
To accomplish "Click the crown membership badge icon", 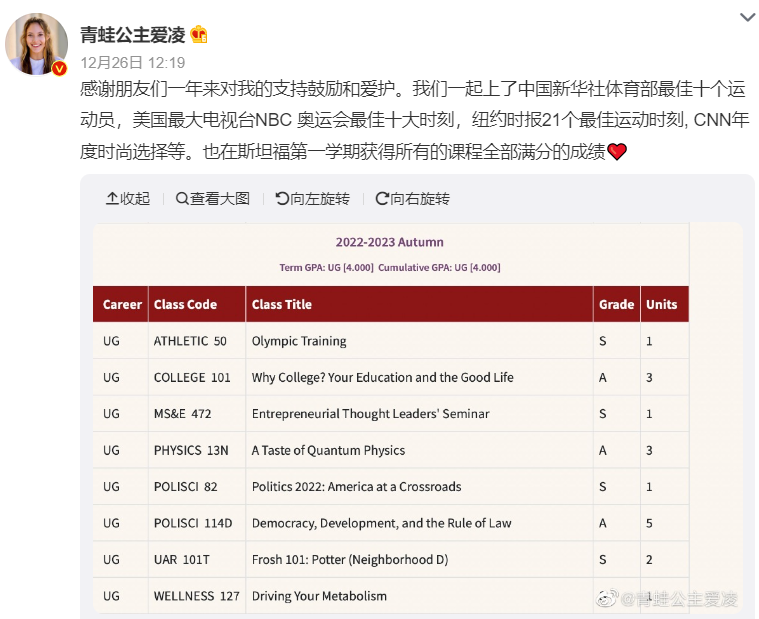I will (199, 35).
